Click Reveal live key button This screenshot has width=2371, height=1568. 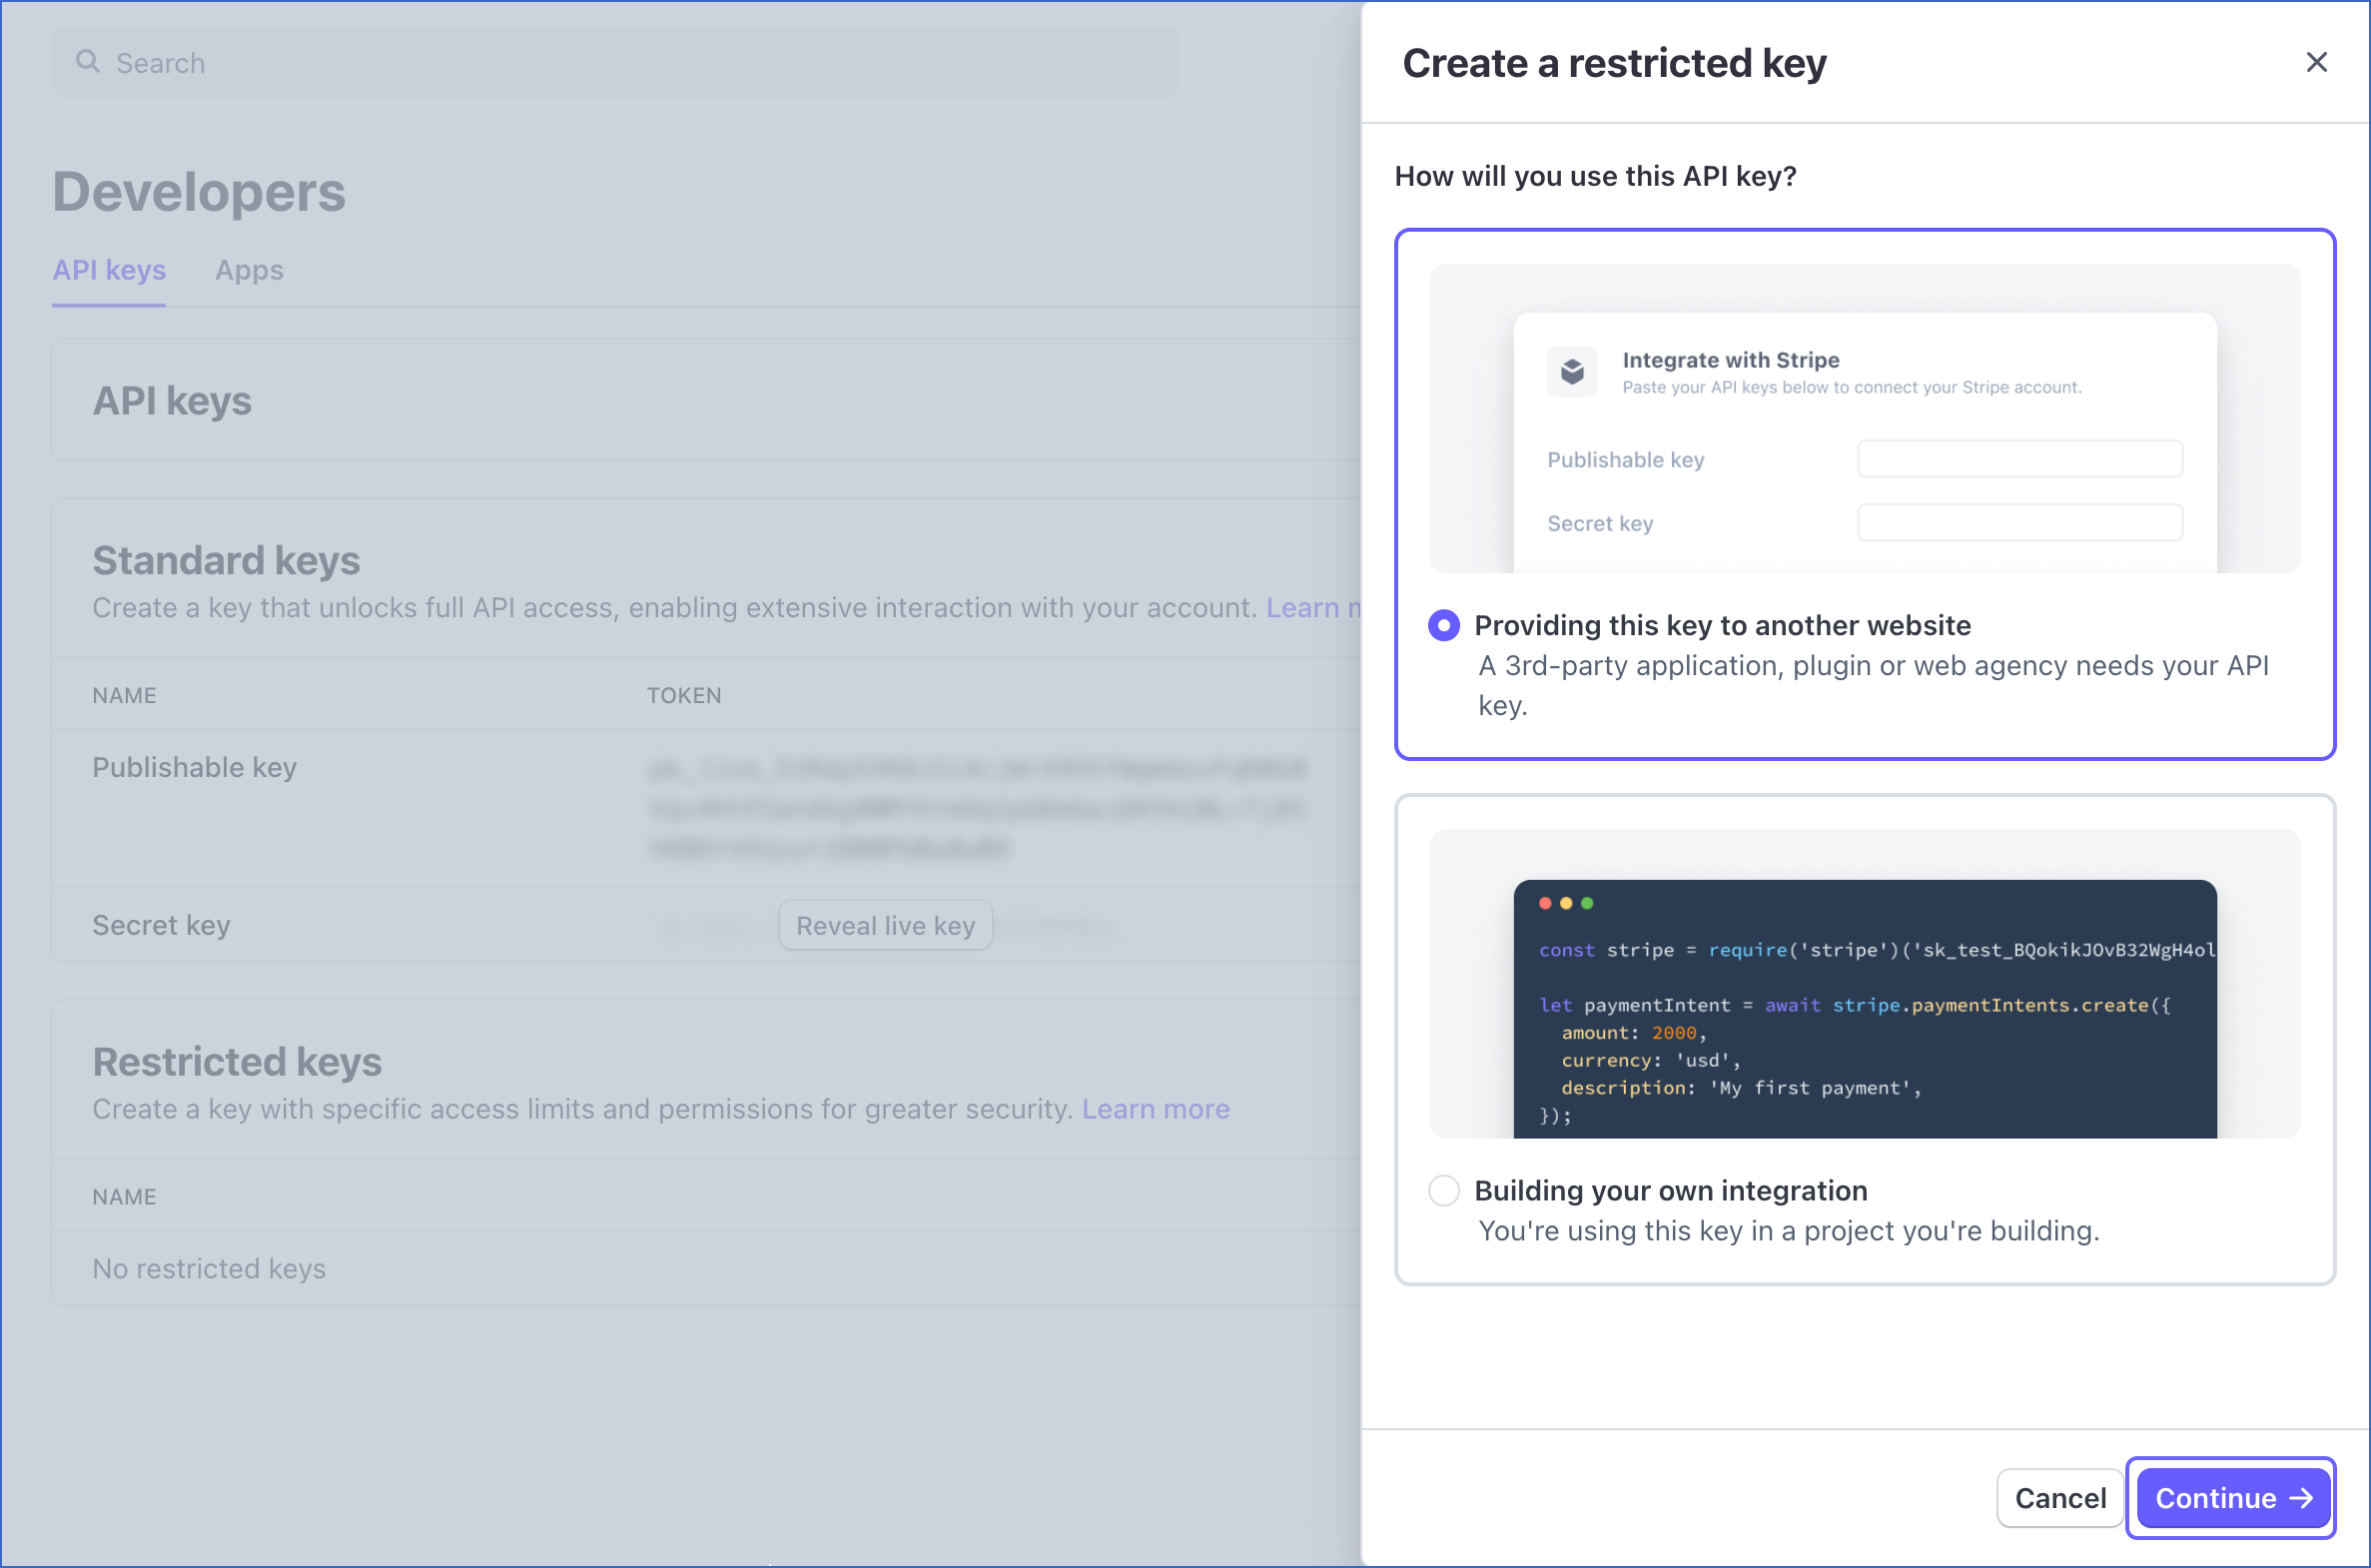tap(885, 925)
